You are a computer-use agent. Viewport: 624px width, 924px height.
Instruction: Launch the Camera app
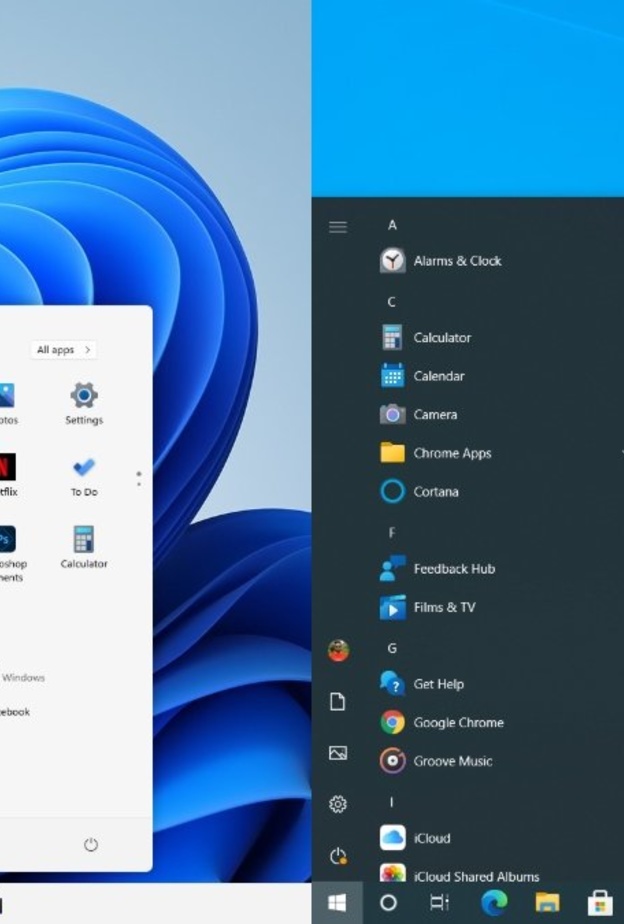coord(434,415)
